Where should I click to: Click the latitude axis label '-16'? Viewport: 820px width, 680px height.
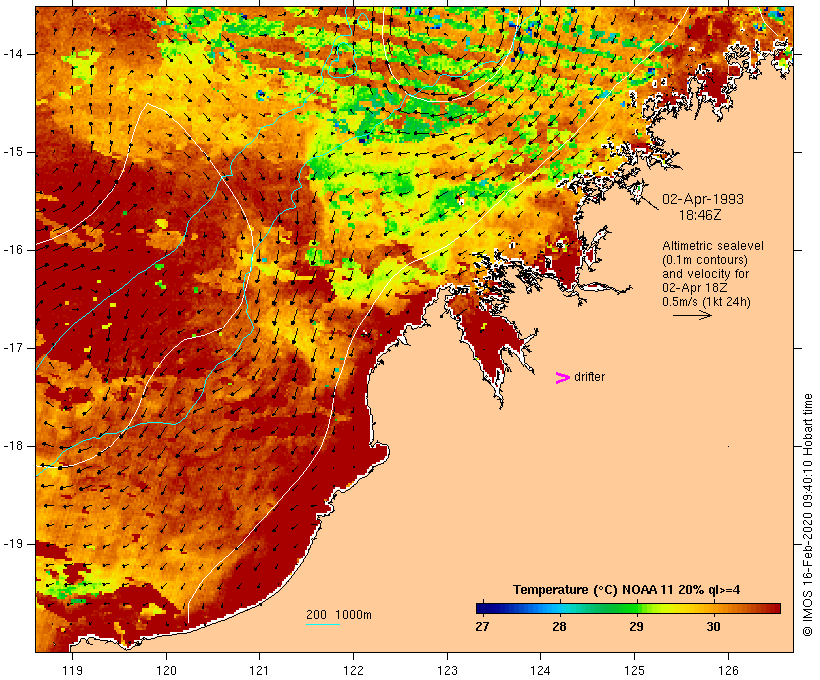[13, 250]
